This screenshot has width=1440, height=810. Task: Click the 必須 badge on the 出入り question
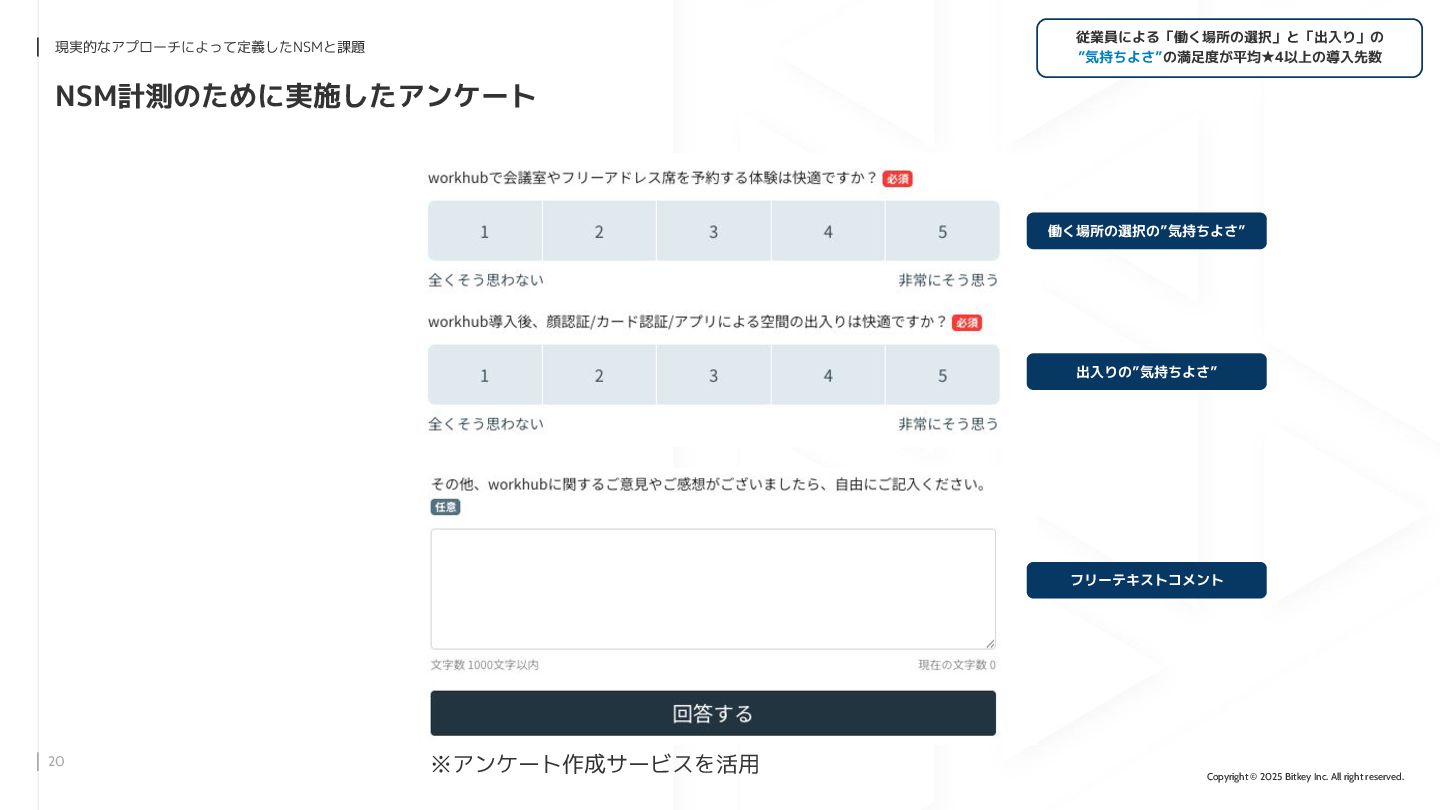pyautogui.click(x=967, y=323)
